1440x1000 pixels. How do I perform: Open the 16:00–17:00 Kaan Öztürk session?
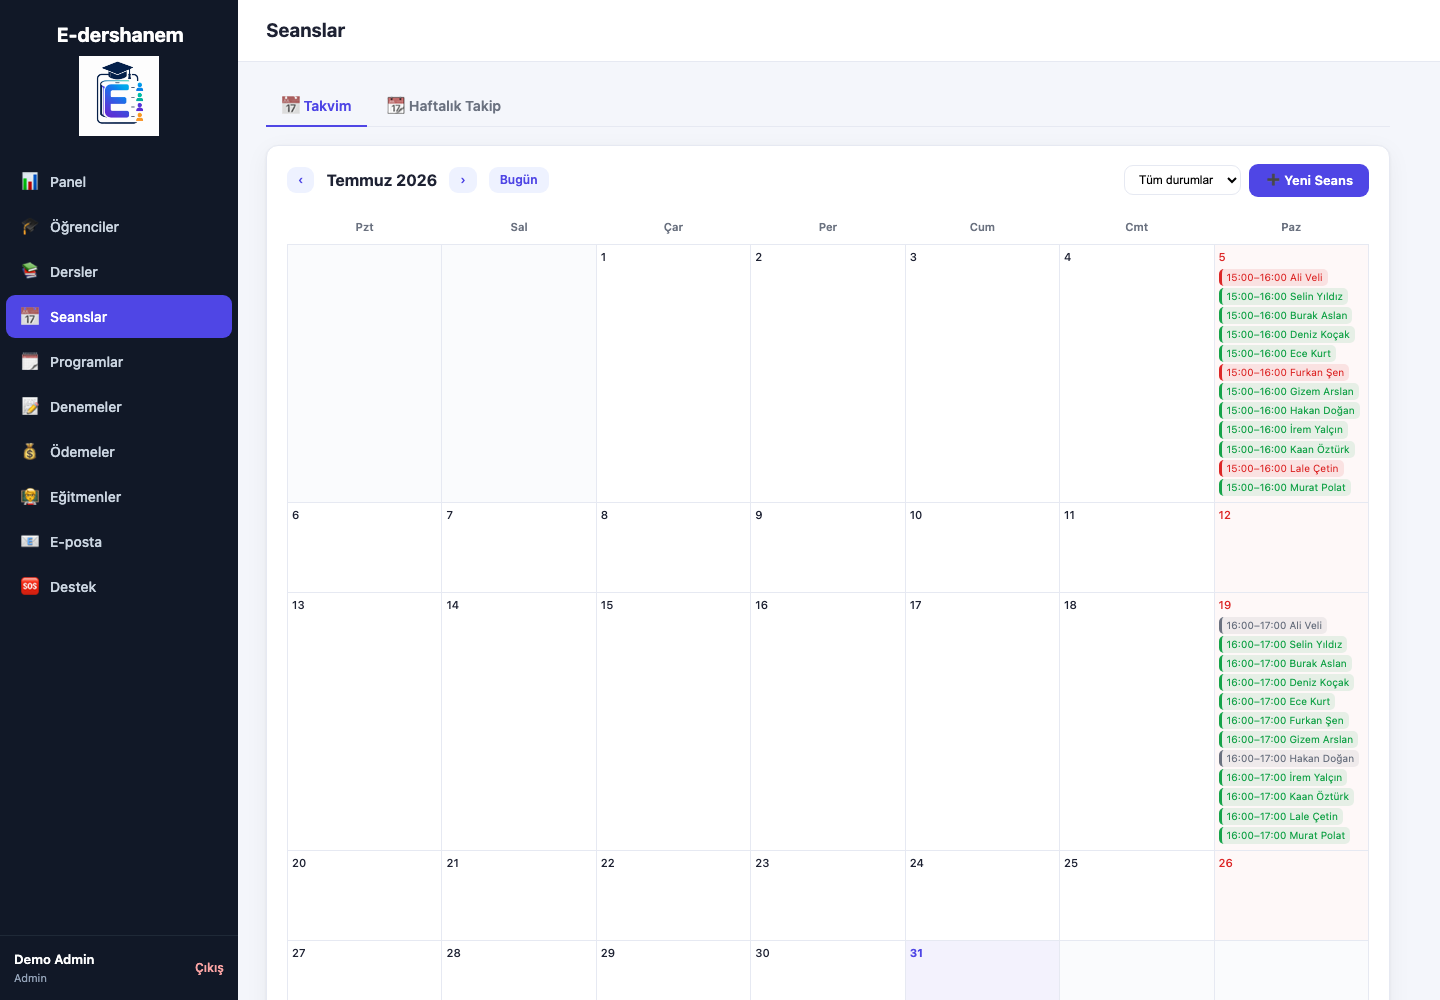pyautogui.click(x=1287, y=797)
